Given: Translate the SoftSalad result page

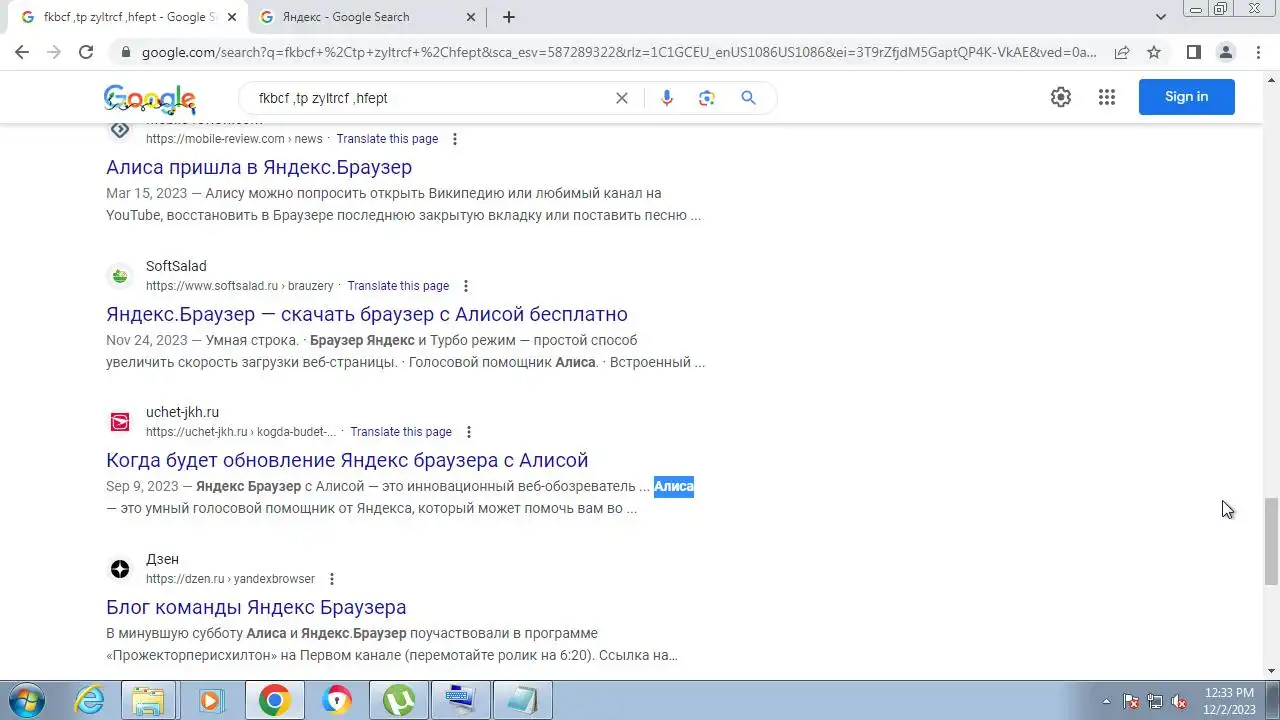Looking at the screenshot, I should tap(398, 286).
